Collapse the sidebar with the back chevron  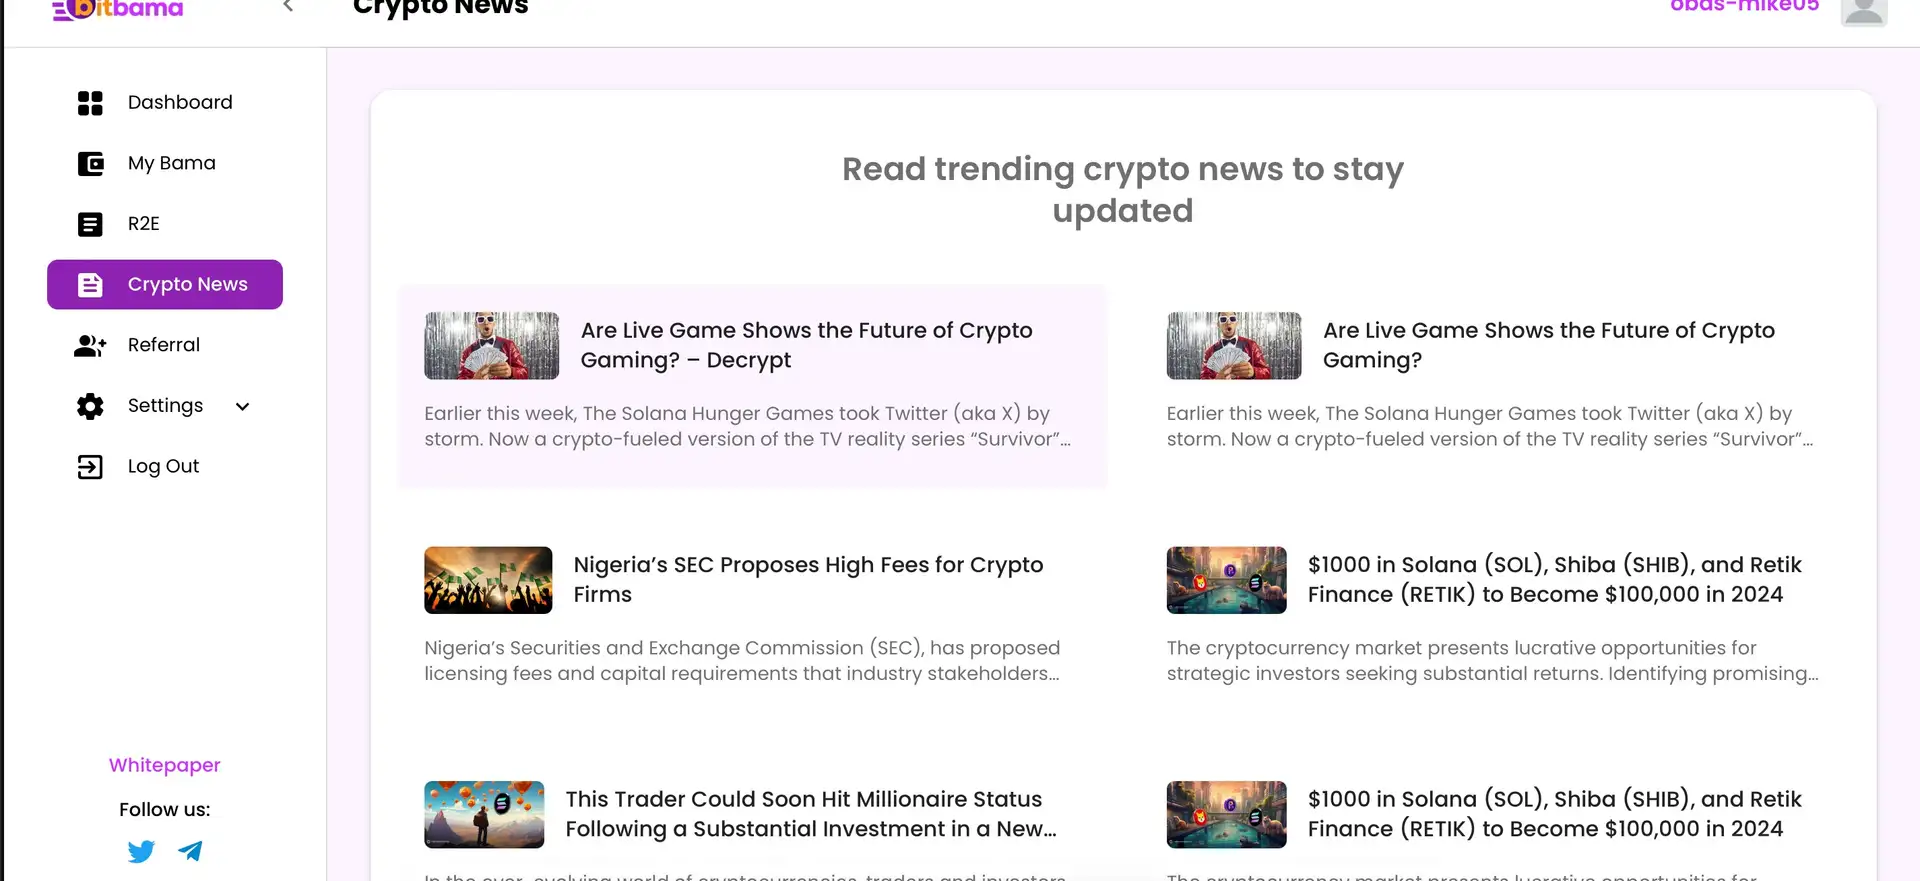(x=288, y=7)
